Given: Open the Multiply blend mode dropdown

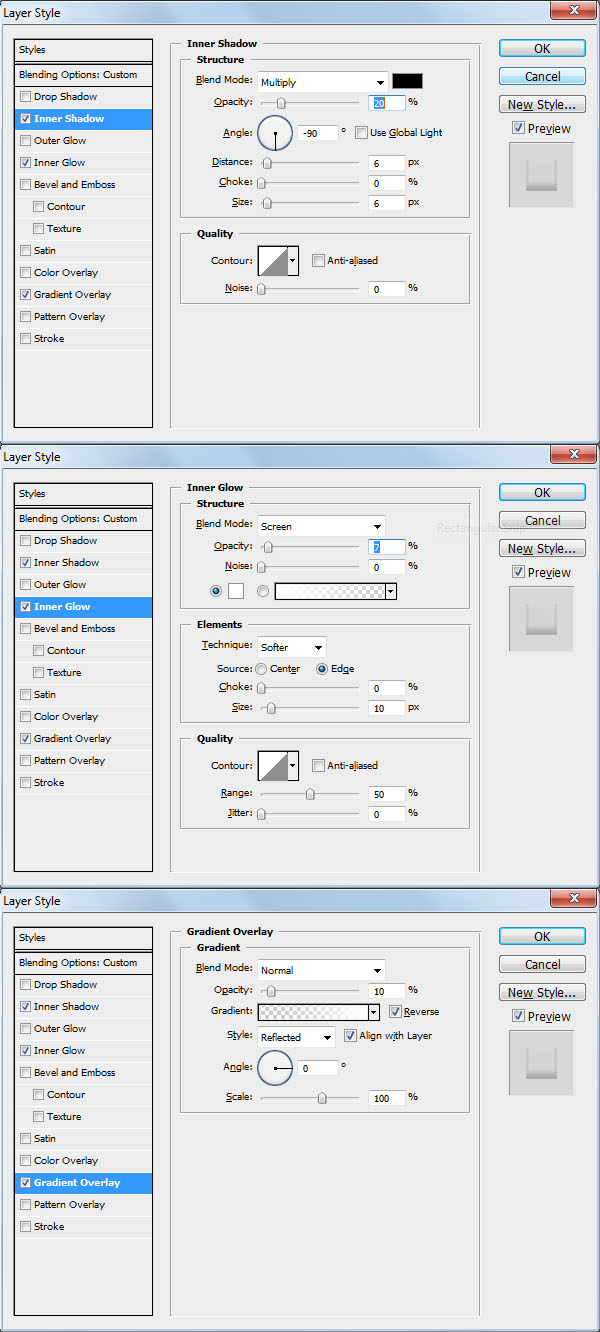Looking at the screenshot, I should [x=322, y=82].
